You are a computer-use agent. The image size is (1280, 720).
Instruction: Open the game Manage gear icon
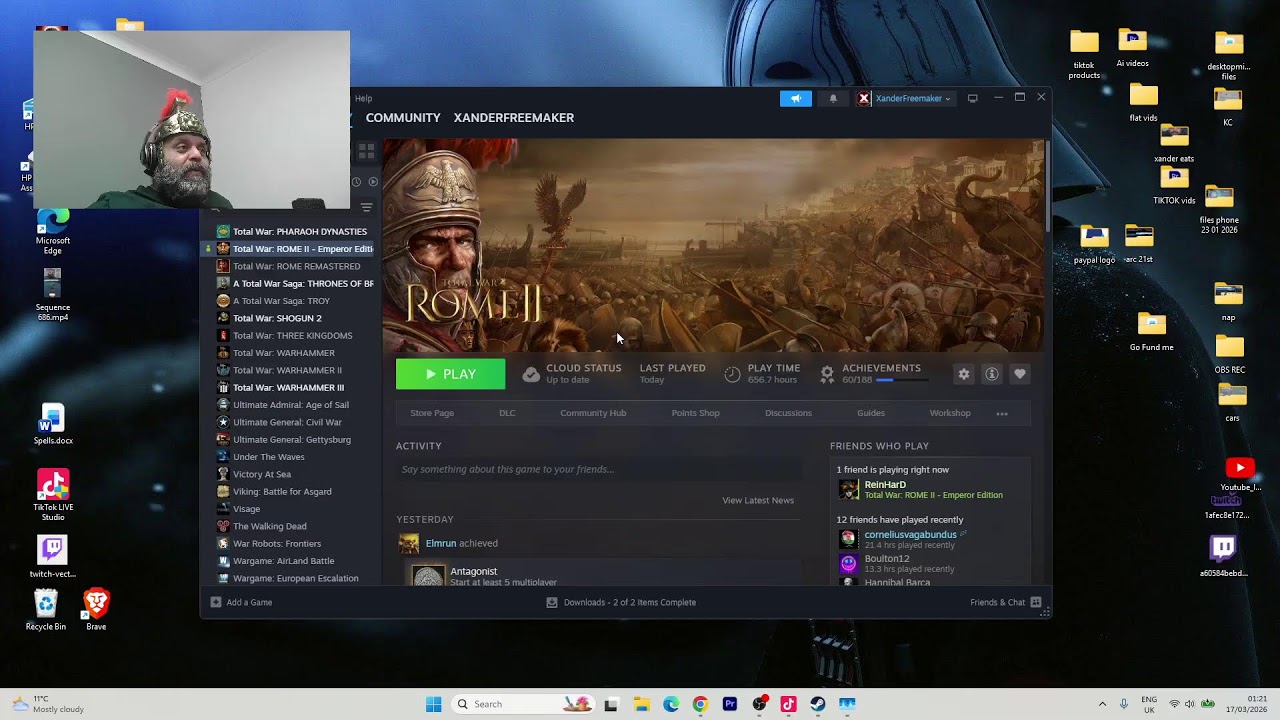point(964,374)
